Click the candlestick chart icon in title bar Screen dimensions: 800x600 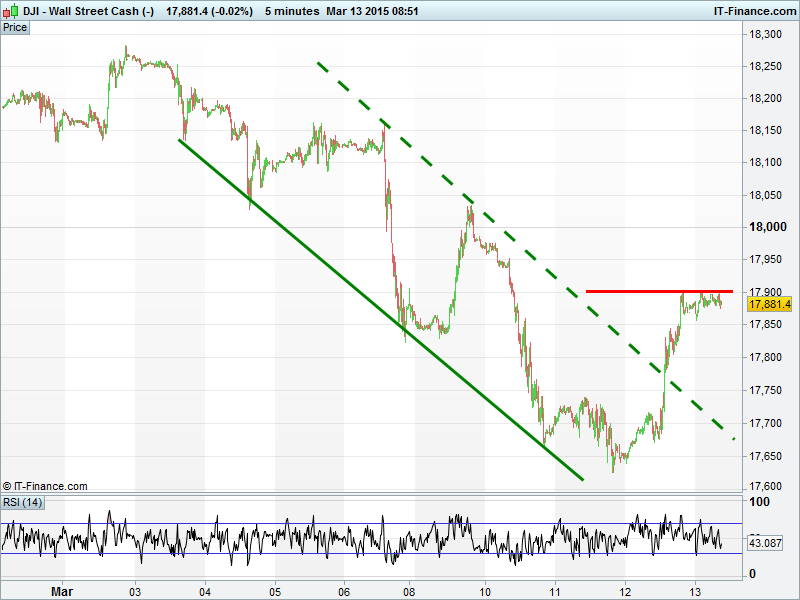point(11,11)
